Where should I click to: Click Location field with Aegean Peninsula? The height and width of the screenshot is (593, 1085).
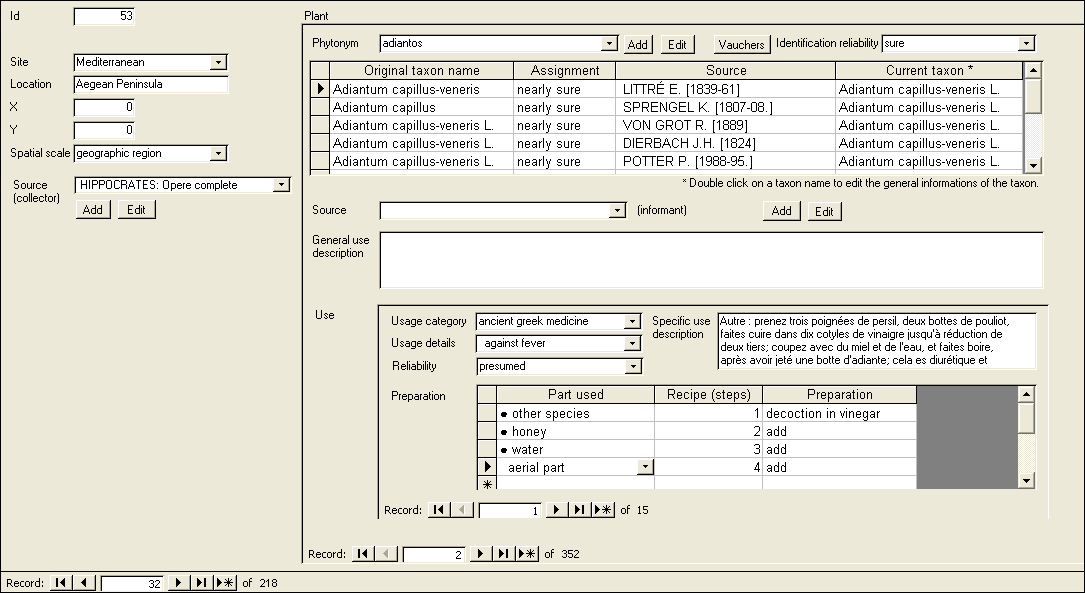tap(151, 84)
